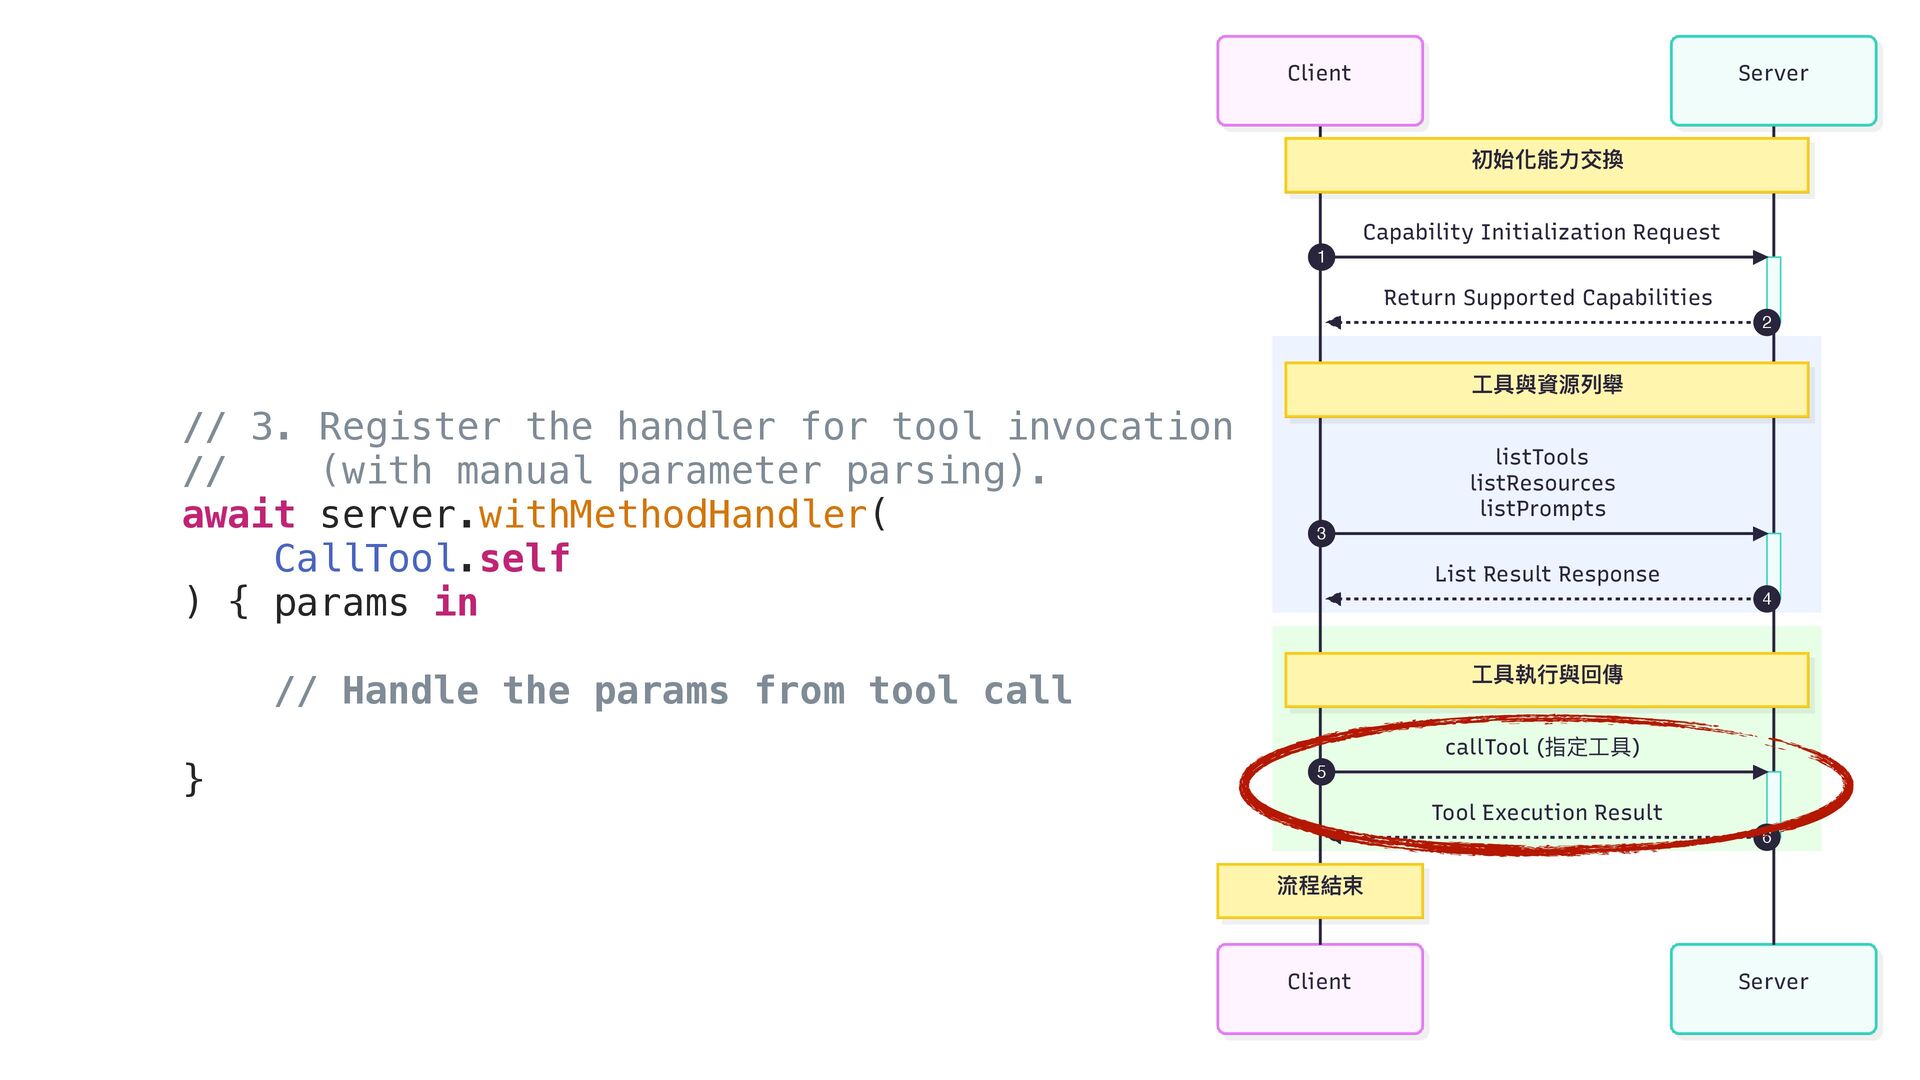Image resolution: width=1920 pixels, height=1080 pixels.
Task: Click the Server box ending the server lifeline
Action: tap(1773, 989)
